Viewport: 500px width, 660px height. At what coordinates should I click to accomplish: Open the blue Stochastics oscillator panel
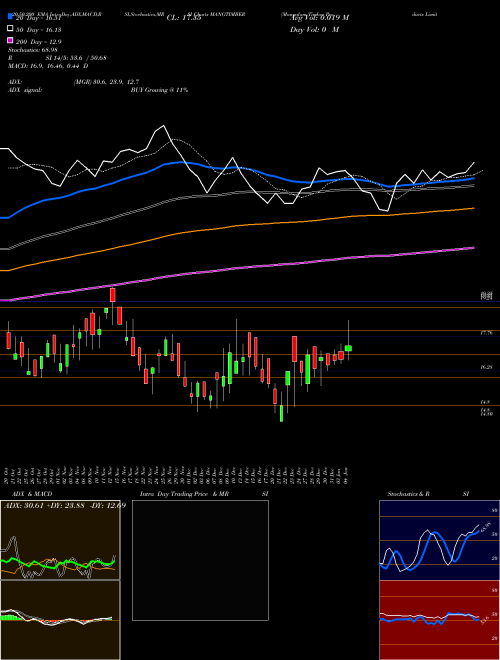(x=439, y=540)
